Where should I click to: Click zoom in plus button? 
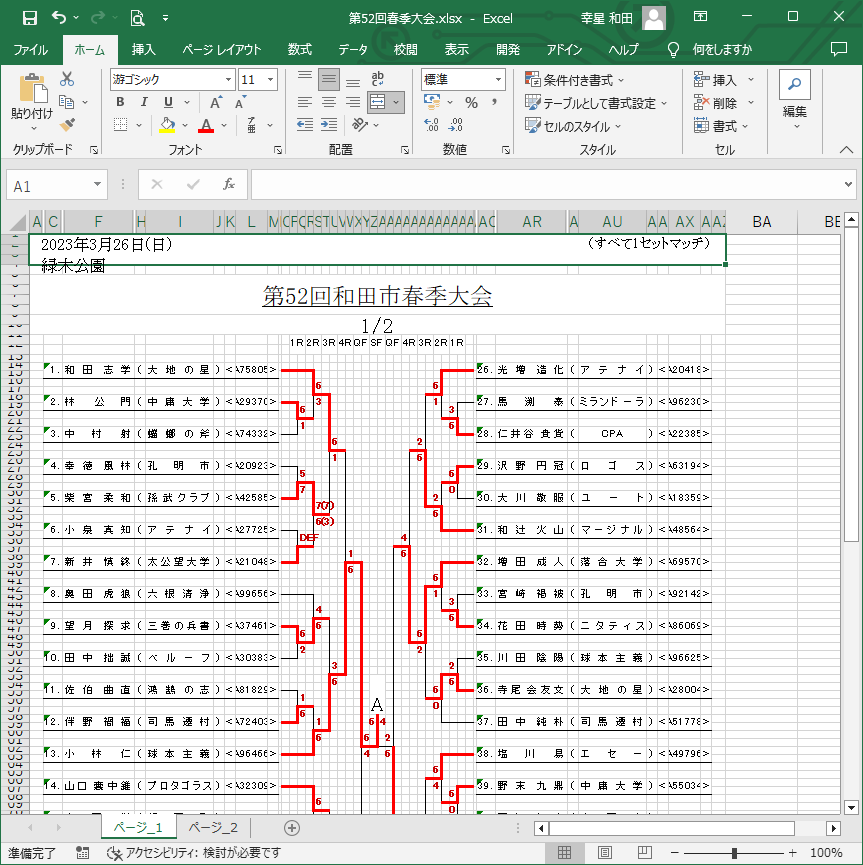pyautogui.click(x=792, y=853)
